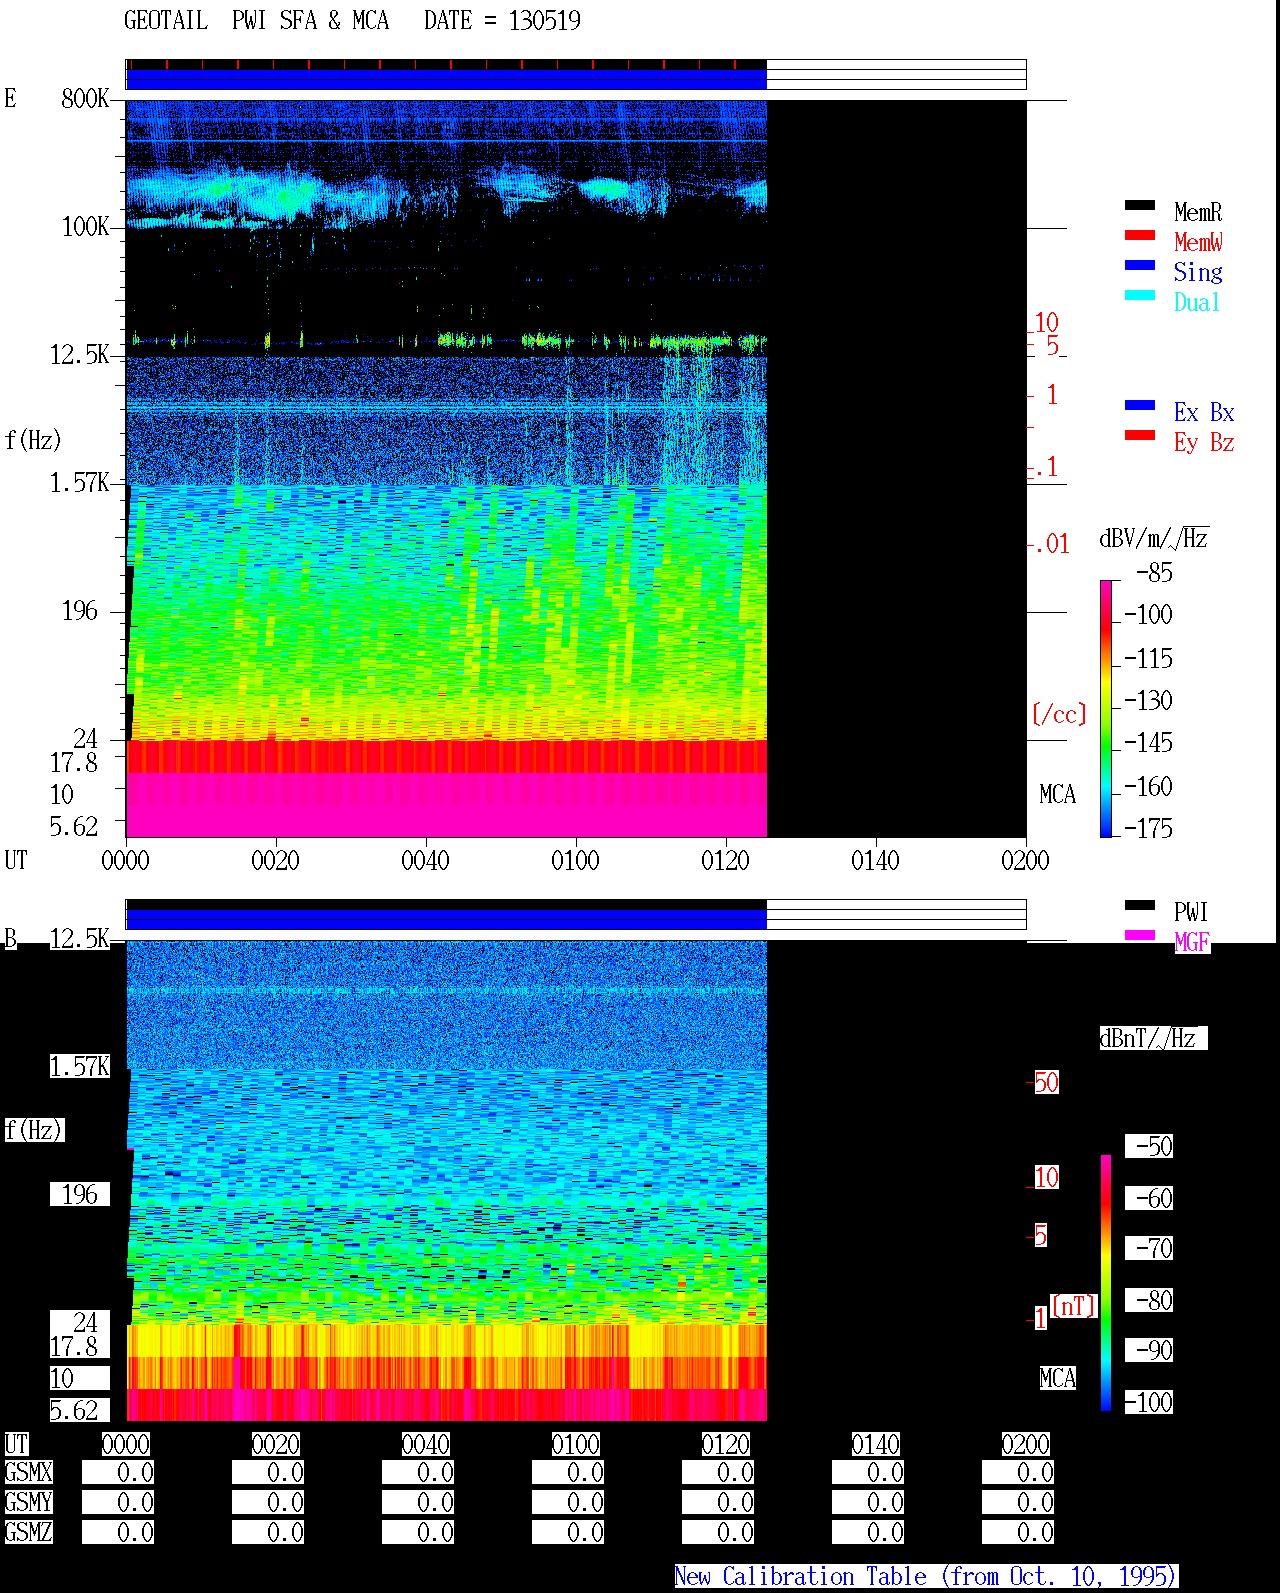Click the B panel 1.57K frequency label

80,1066
